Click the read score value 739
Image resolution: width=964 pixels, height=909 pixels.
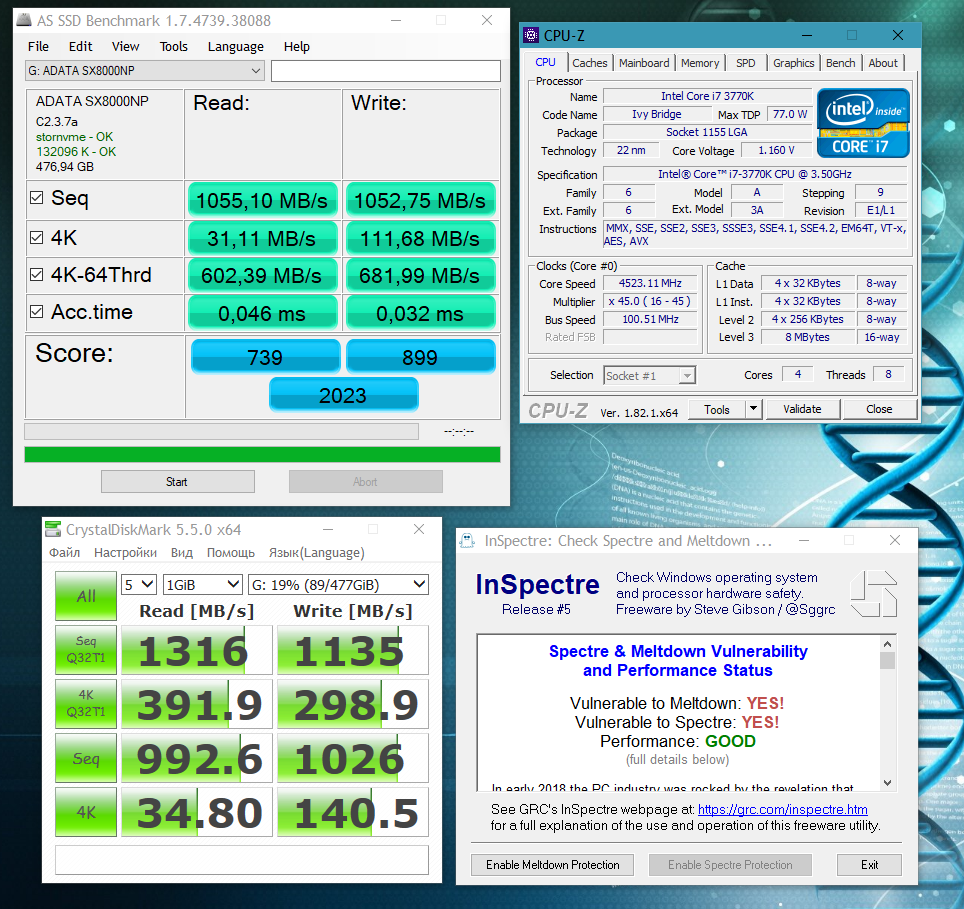266,356
